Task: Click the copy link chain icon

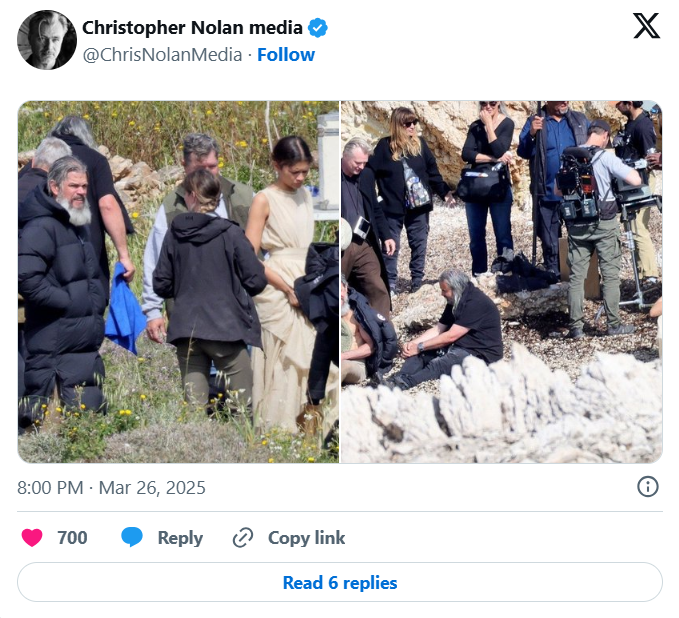Action: [x=242, y=538]
